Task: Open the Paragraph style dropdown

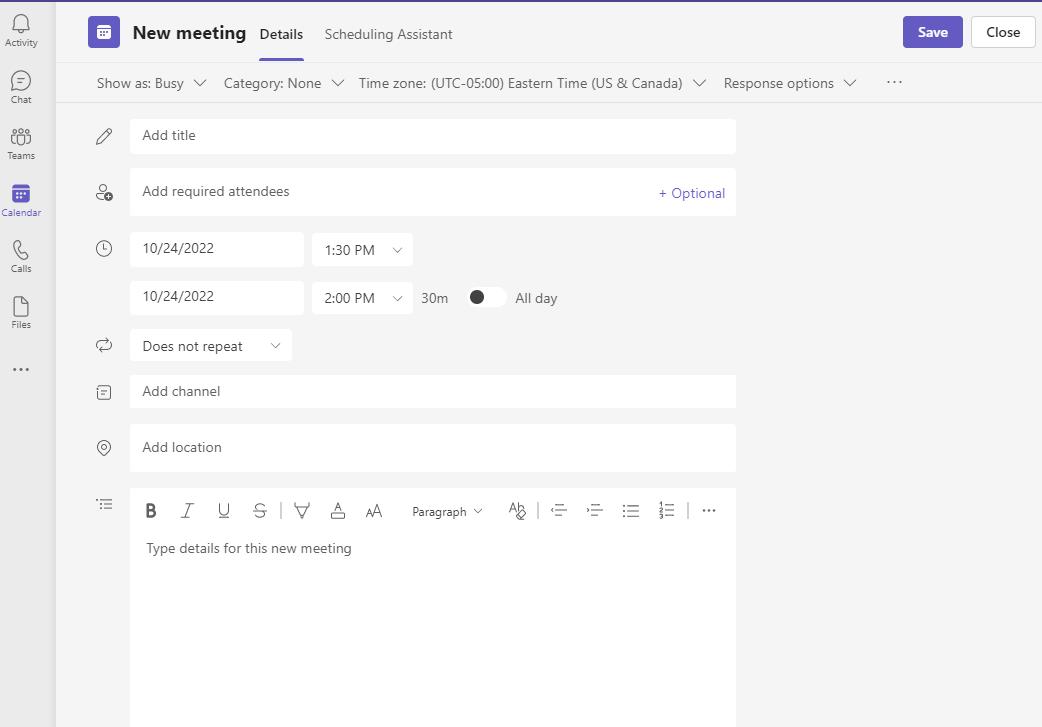Action: pyautogui.click(x=447, y=511)
